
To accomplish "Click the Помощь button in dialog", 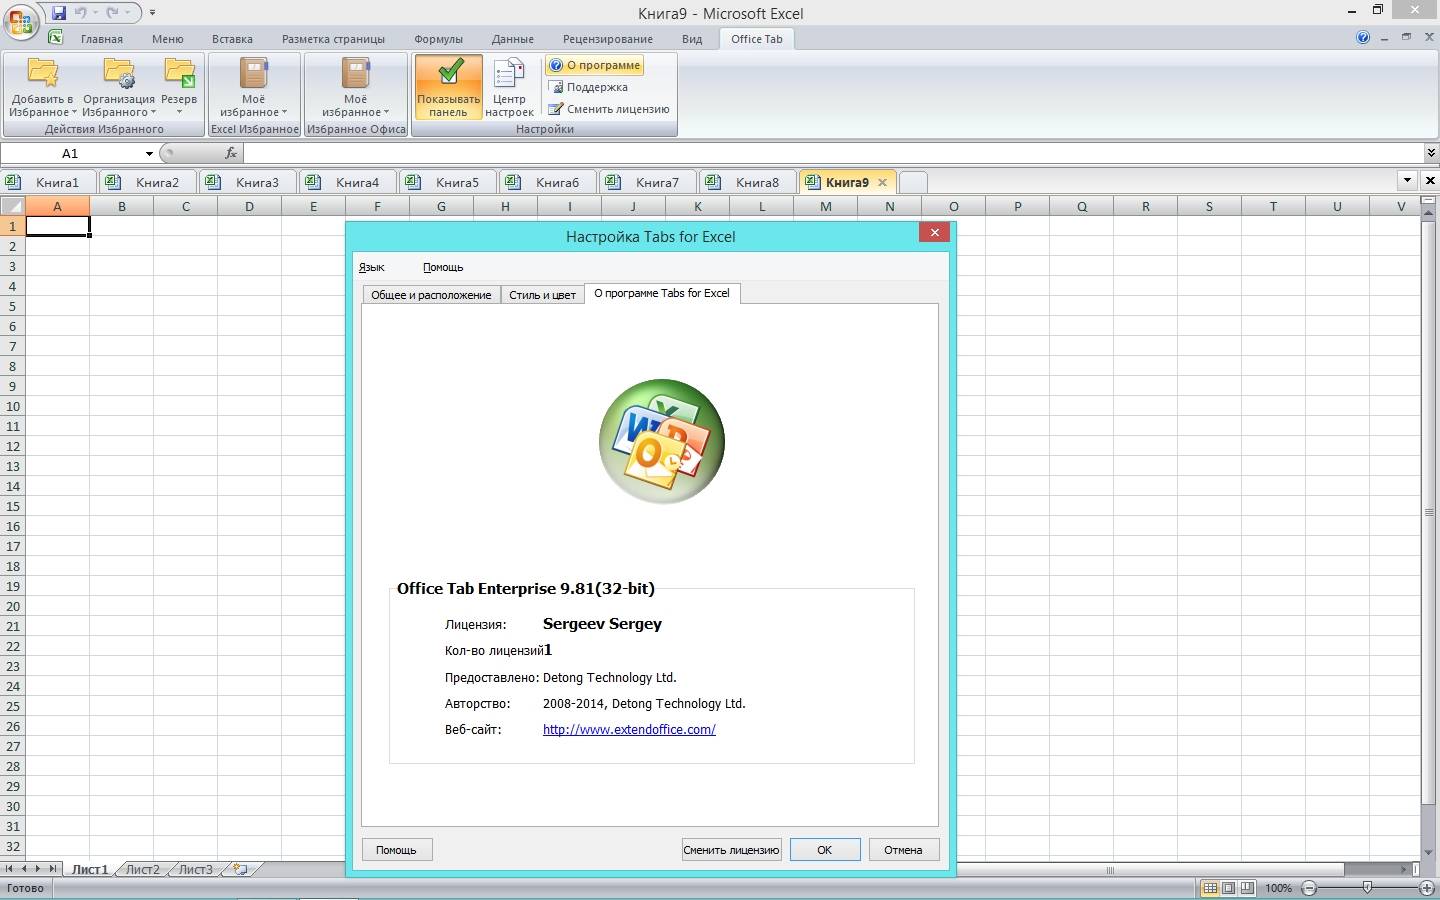I will [x=396, y=850].
